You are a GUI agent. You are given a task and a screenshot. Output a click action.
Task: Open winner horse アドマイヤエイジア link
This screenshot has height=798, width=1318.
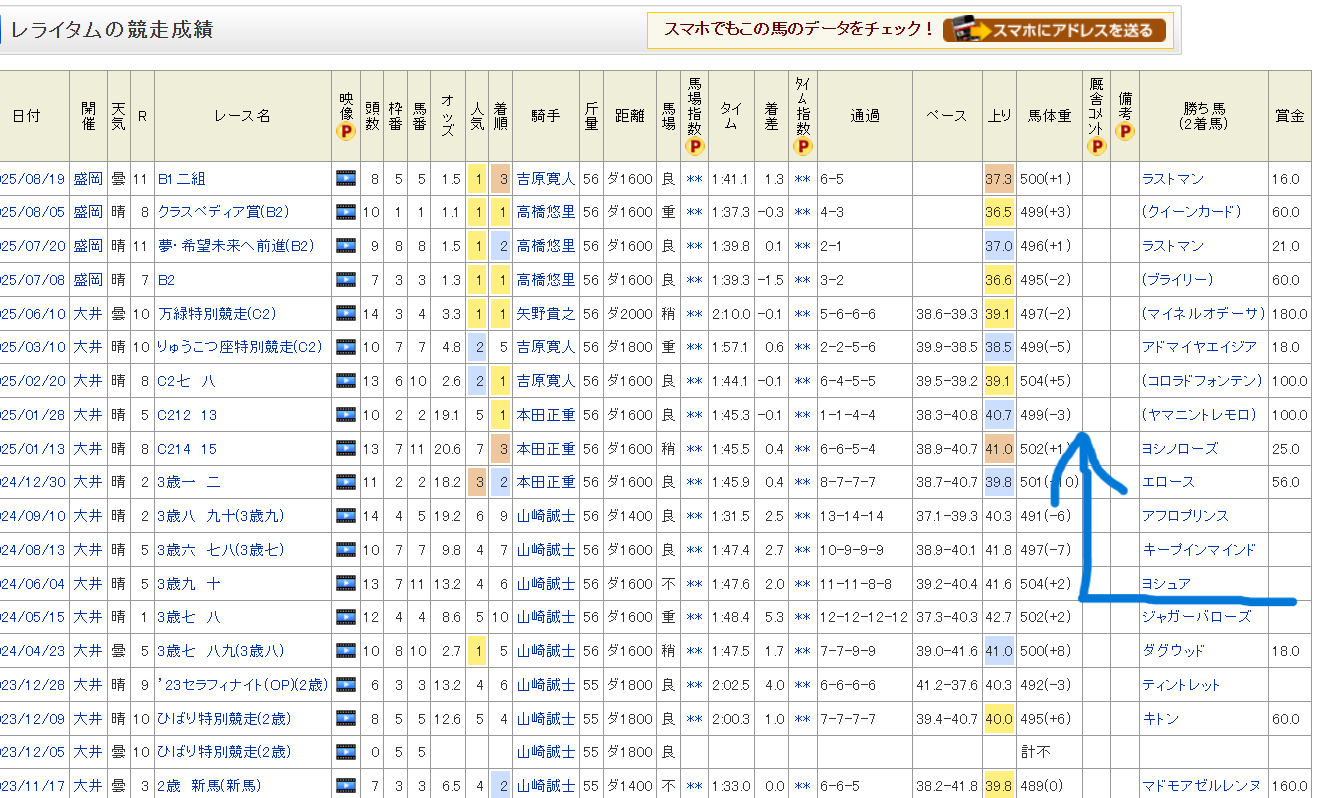click(x=1199, y=347)
